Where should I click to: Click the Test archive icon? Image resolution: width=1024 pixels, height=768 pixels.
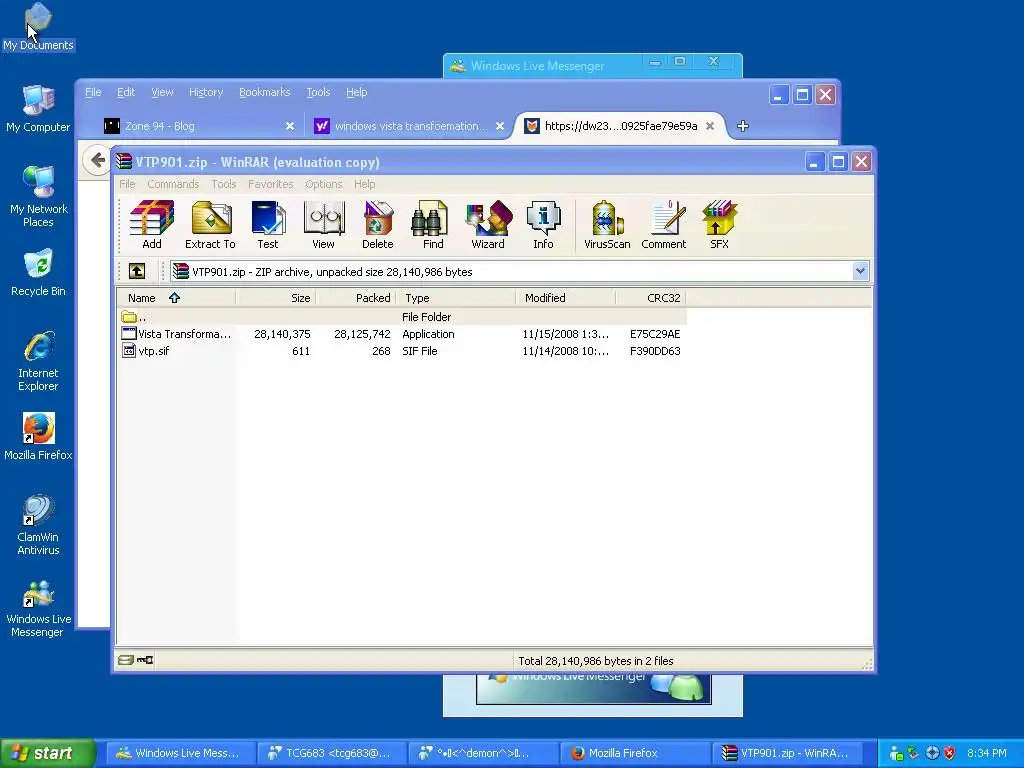[268, 225]
